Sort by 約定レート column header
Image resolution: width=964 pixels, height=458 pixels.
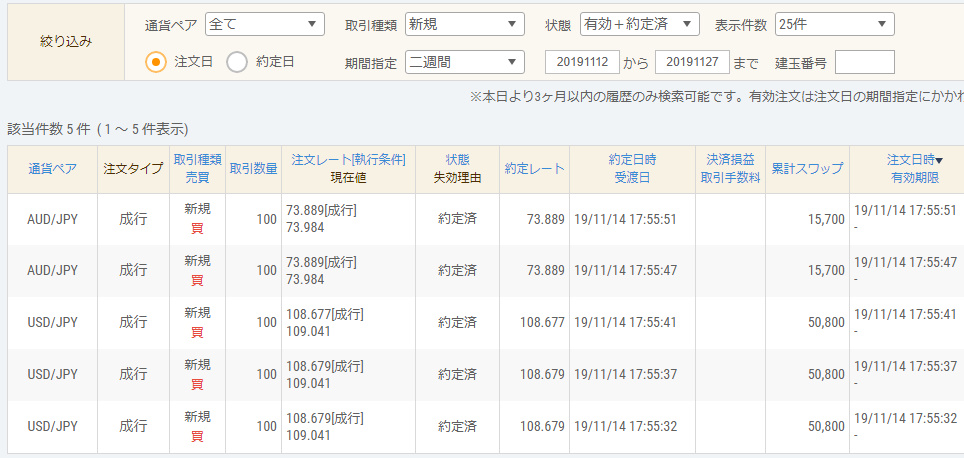click(534, 169)
